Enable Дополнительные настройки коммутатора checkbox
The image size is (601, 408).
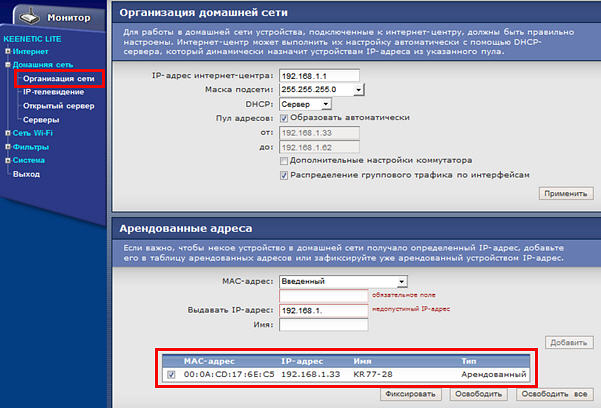pos(286,160)
